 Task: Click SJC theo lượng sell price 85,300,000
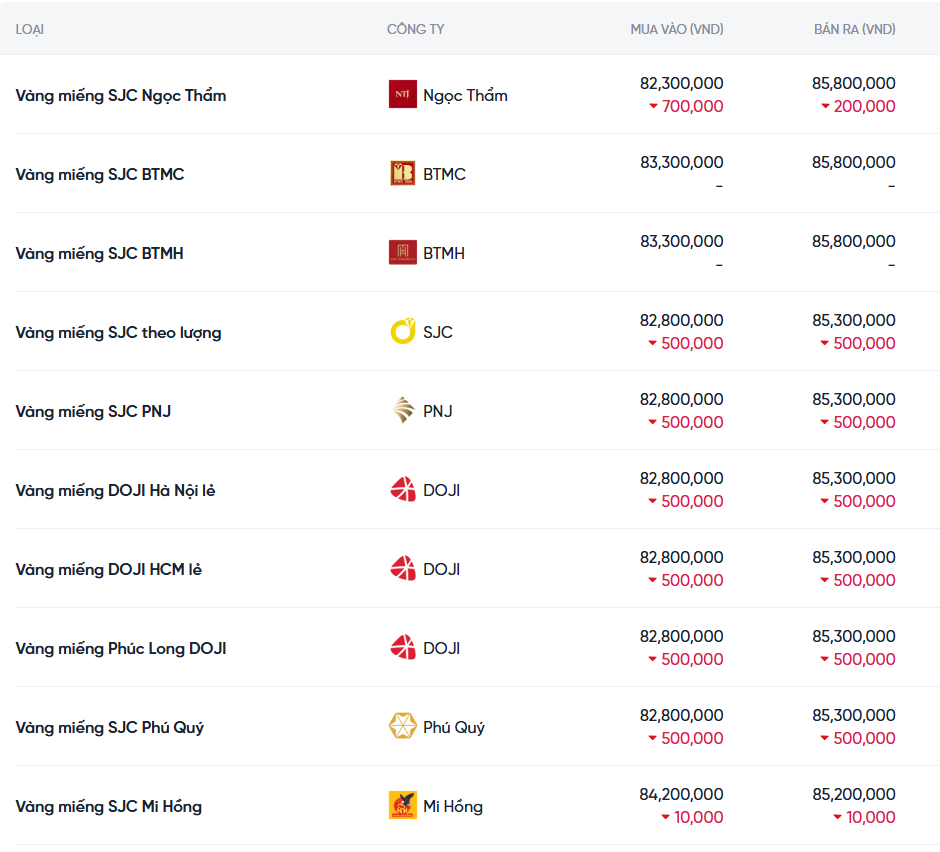tap(854, 321)
